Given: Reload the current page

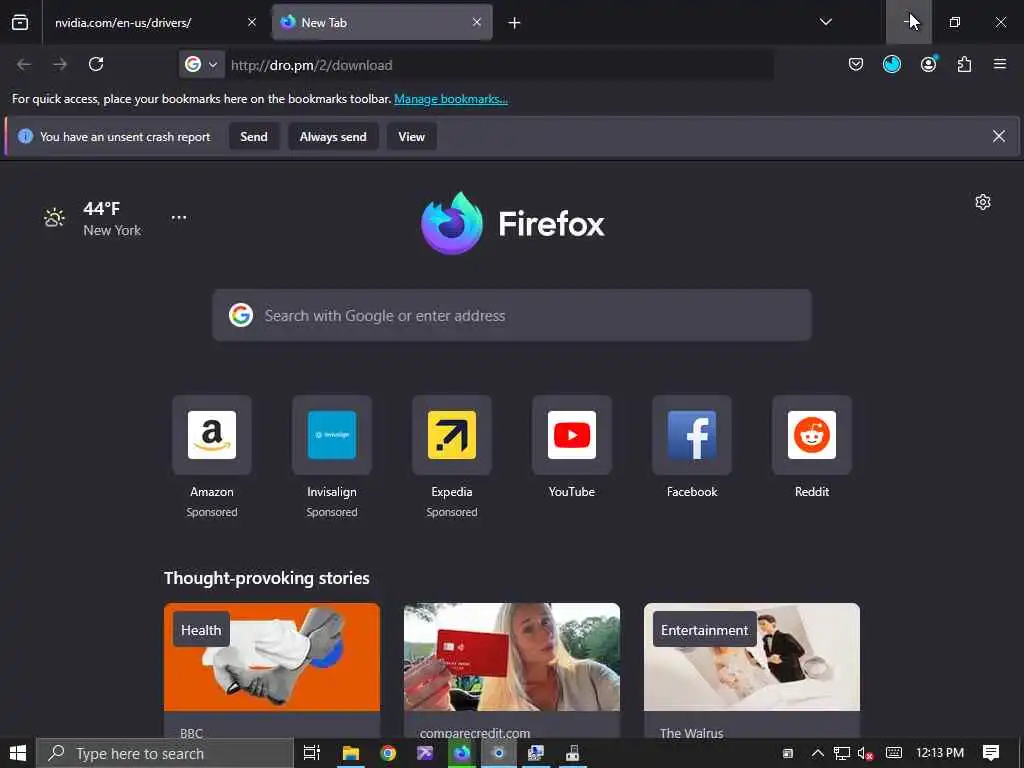Looking at the screenshot, I should tap(96, 64).
